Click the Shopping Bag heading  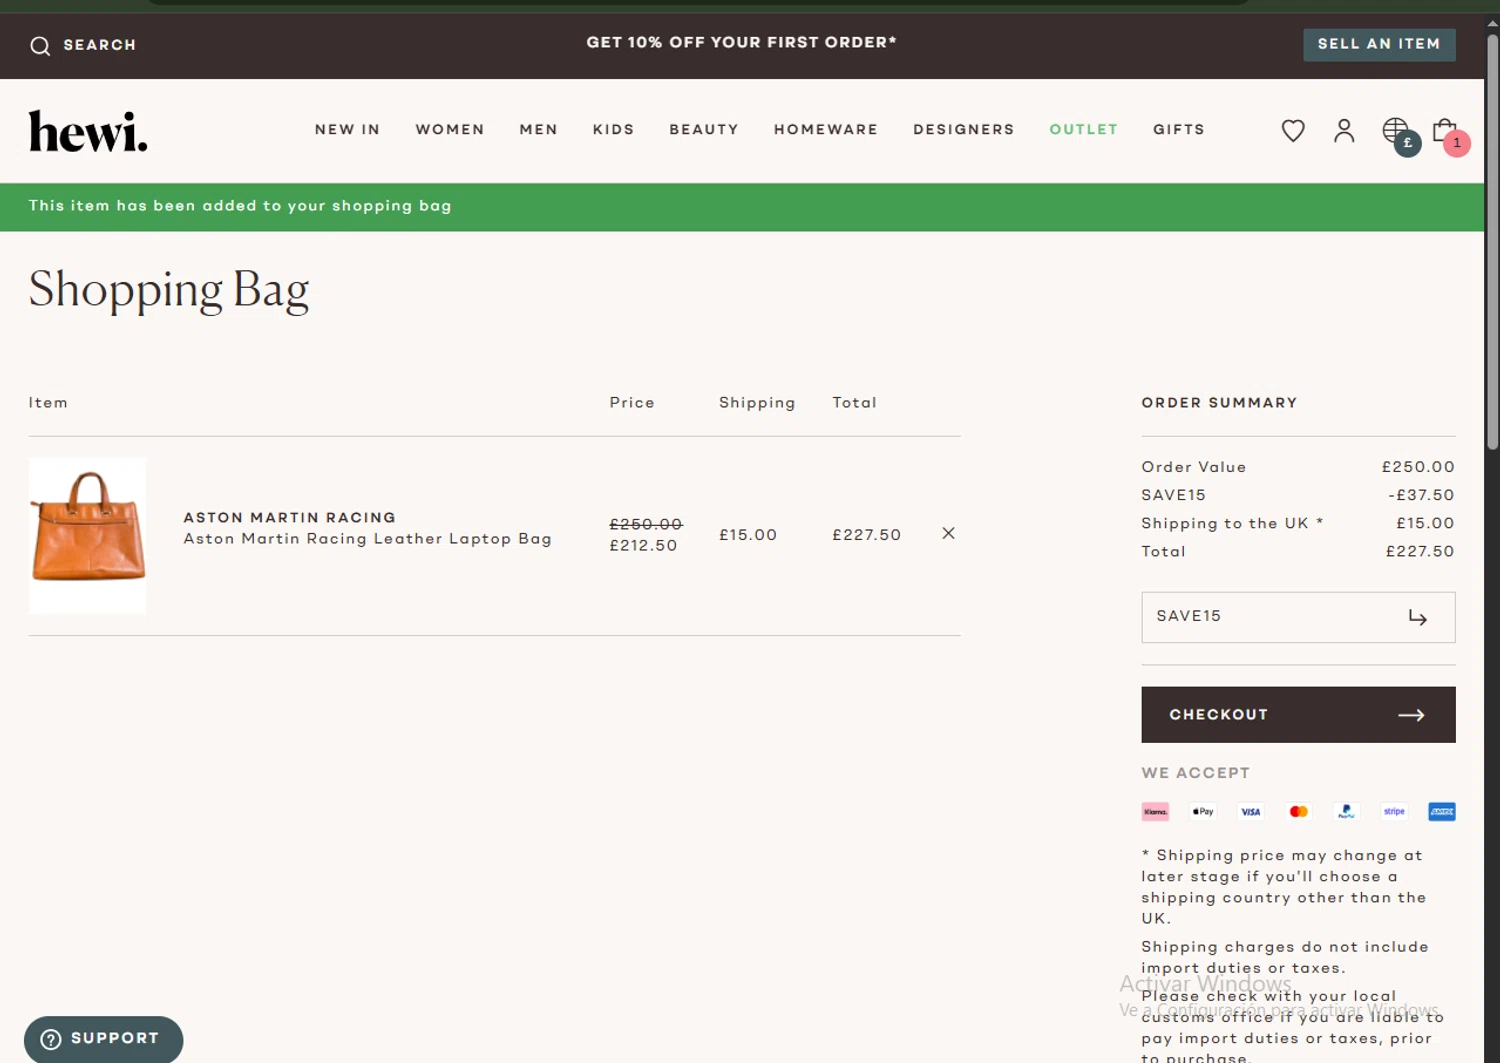(169, 291)
